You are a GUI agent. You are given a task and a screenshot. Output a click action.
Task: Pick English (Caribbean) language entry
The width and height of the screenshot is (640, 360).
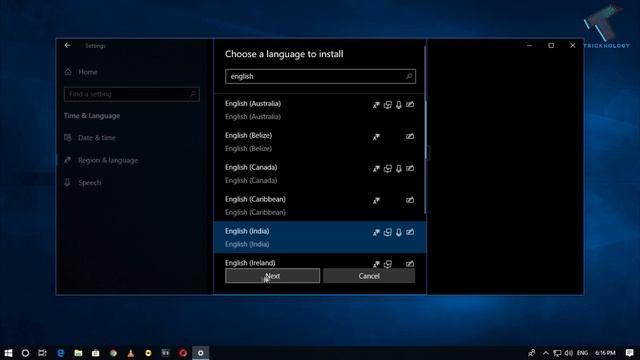[x=320, y=205]
